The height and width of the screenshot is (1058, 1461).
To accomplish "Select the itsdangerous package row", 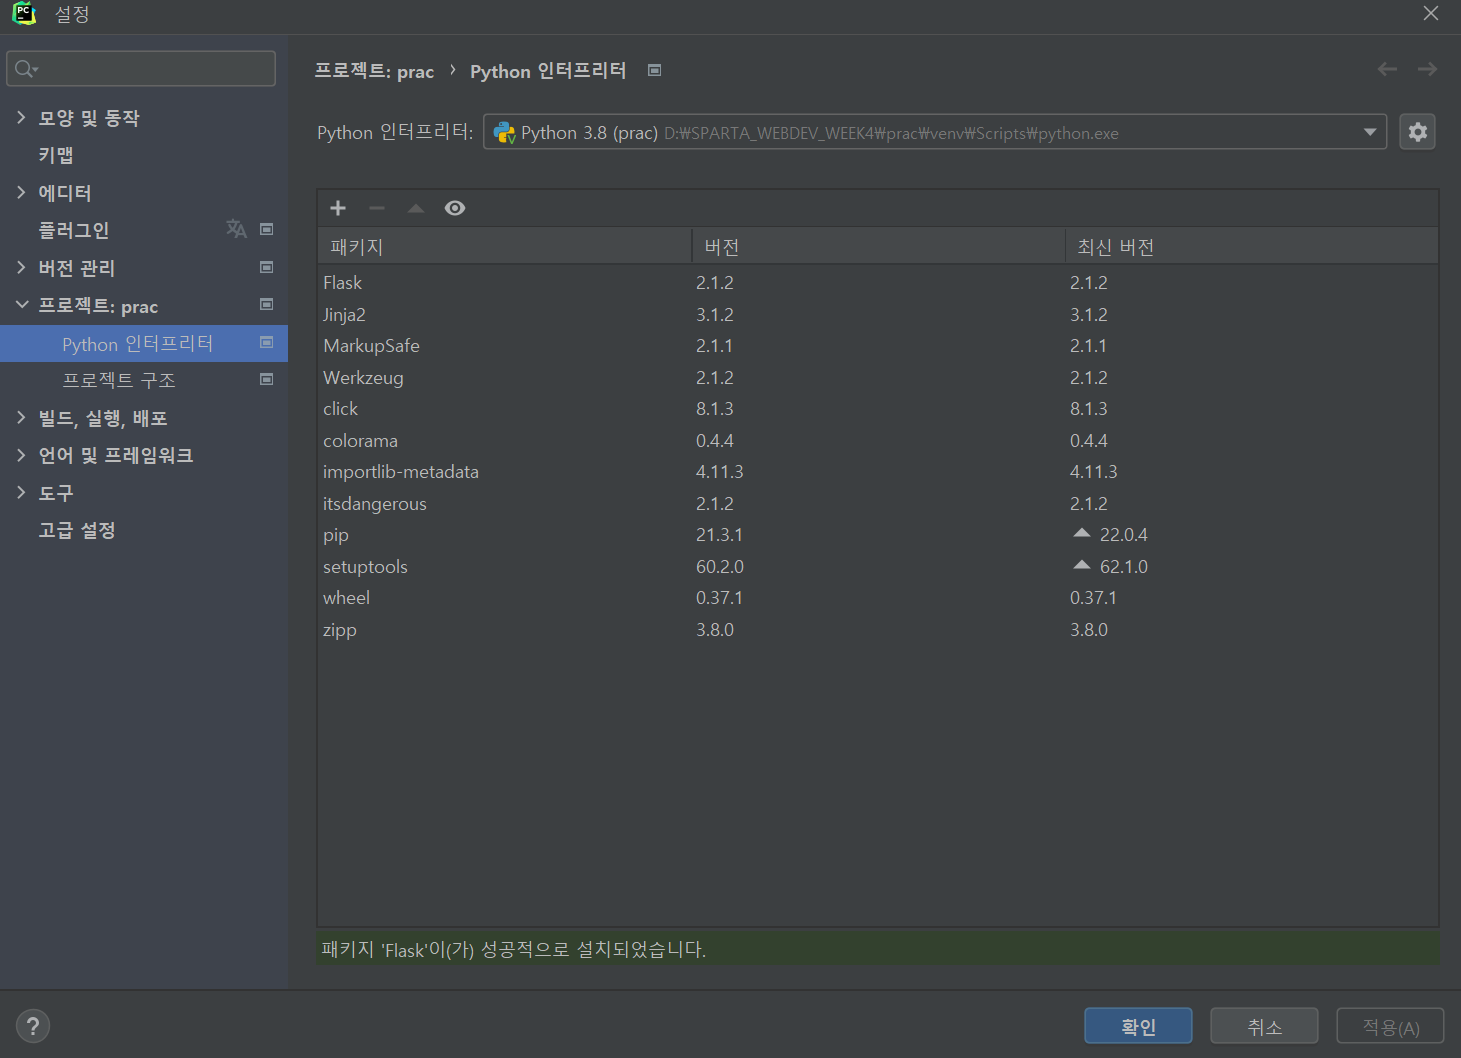I will tap(878, 503).
